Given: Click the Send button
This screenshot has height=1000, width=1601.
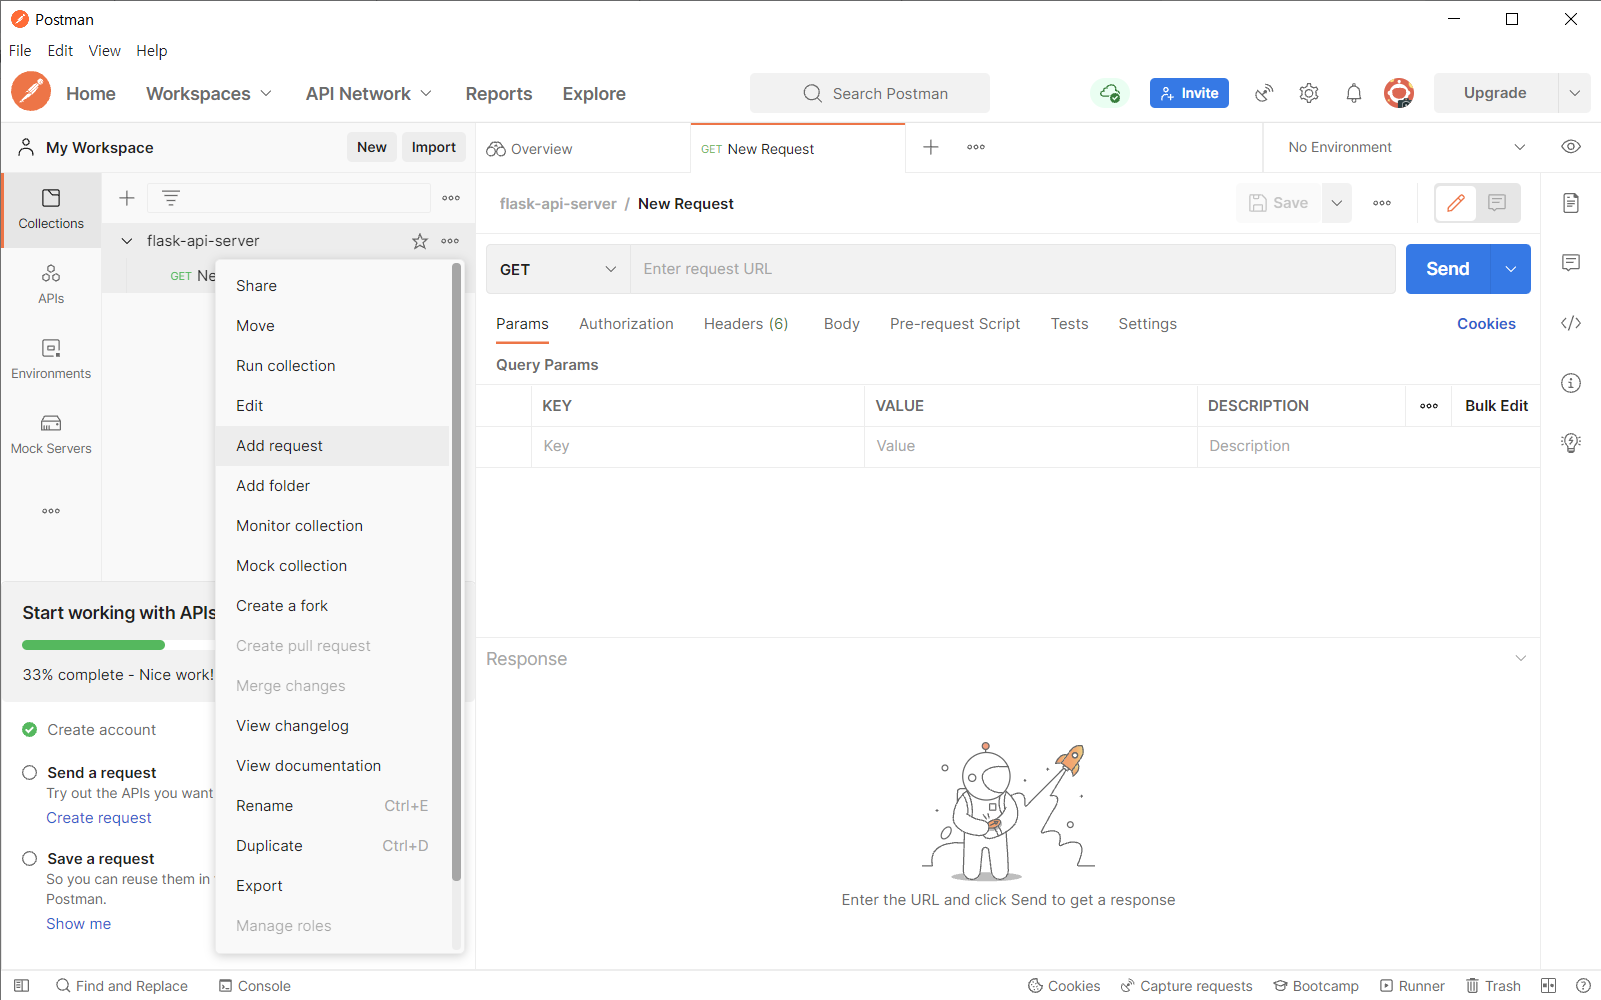Looking at the screenshot, I should click(1448, 269).
